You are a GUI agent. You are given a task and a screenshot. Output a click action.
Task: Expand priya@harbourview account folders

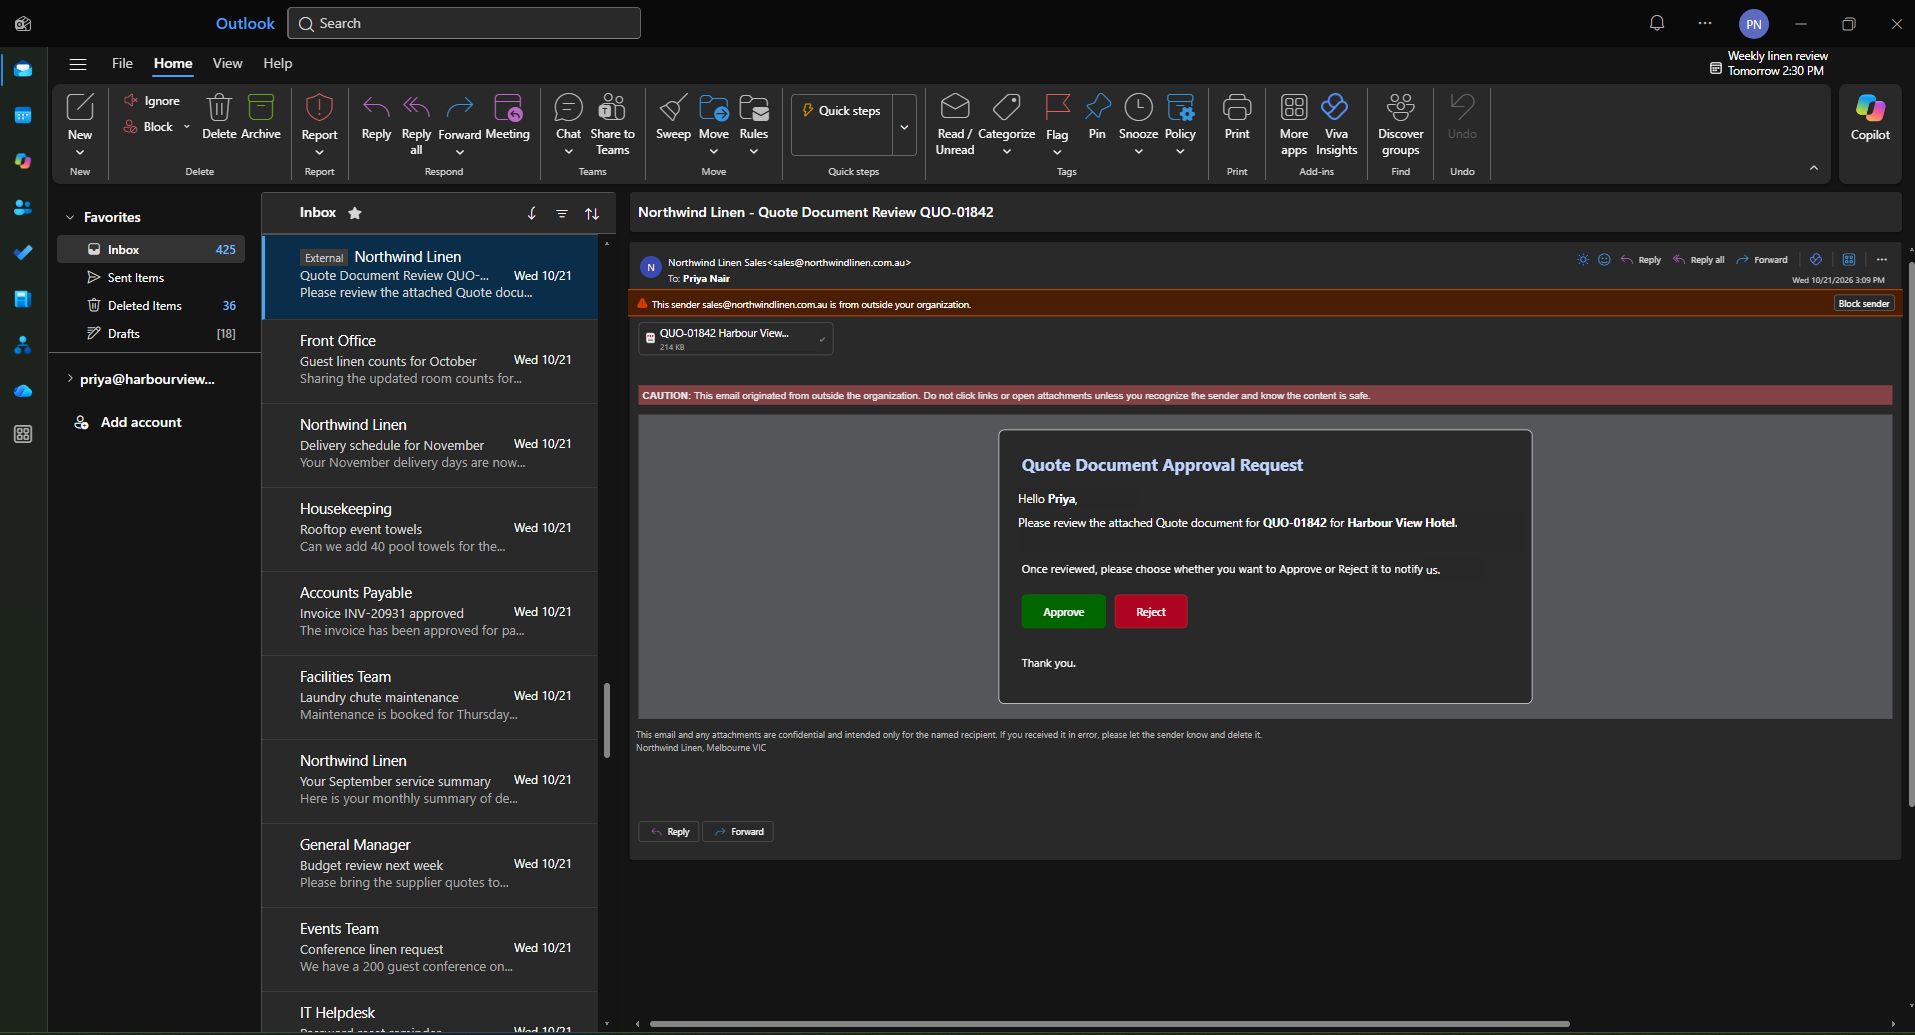point(70,379)
